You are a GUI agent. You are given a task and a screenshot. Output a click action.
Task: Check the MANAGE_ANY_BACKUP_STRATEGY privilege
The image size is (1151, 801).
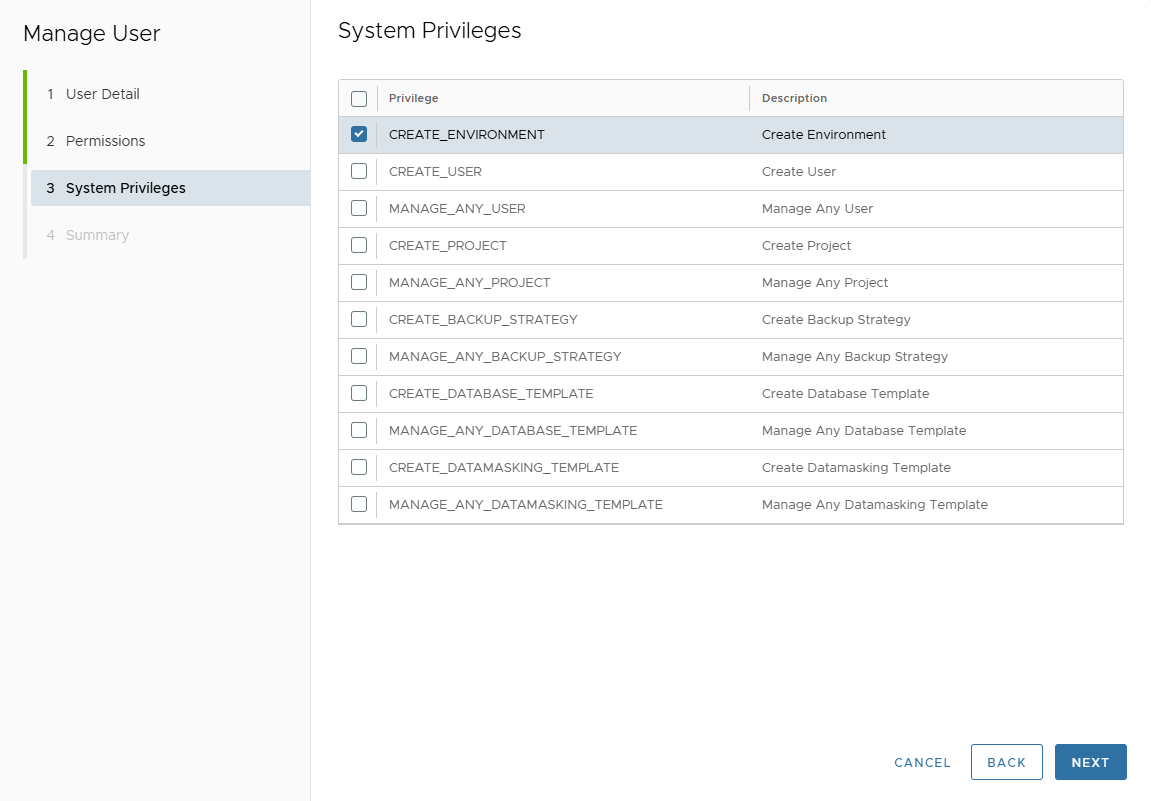pos(359,356)
